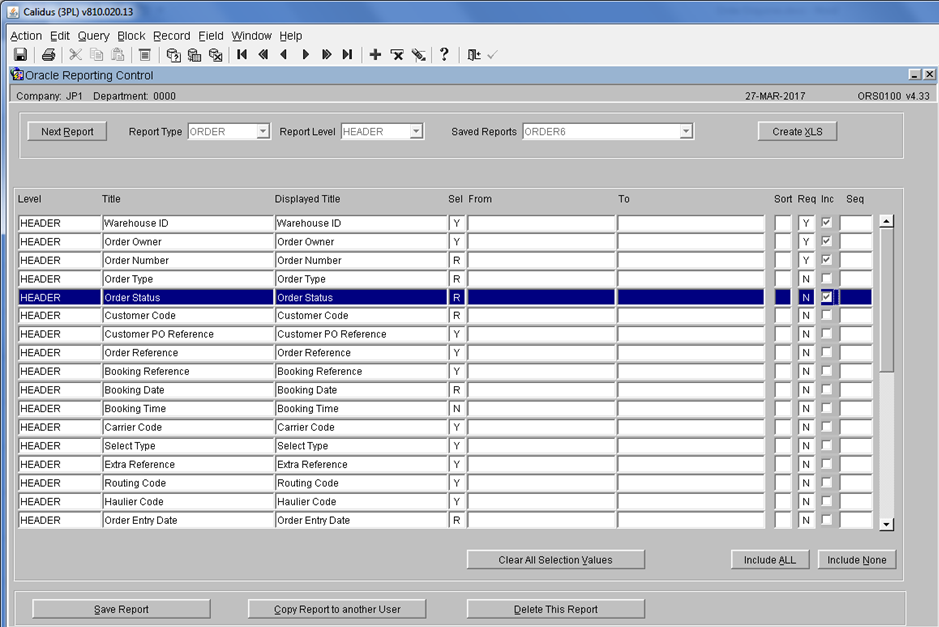Uncheck Inc box for Order Number
Screen dimensions: 939x627
[826, 260]
